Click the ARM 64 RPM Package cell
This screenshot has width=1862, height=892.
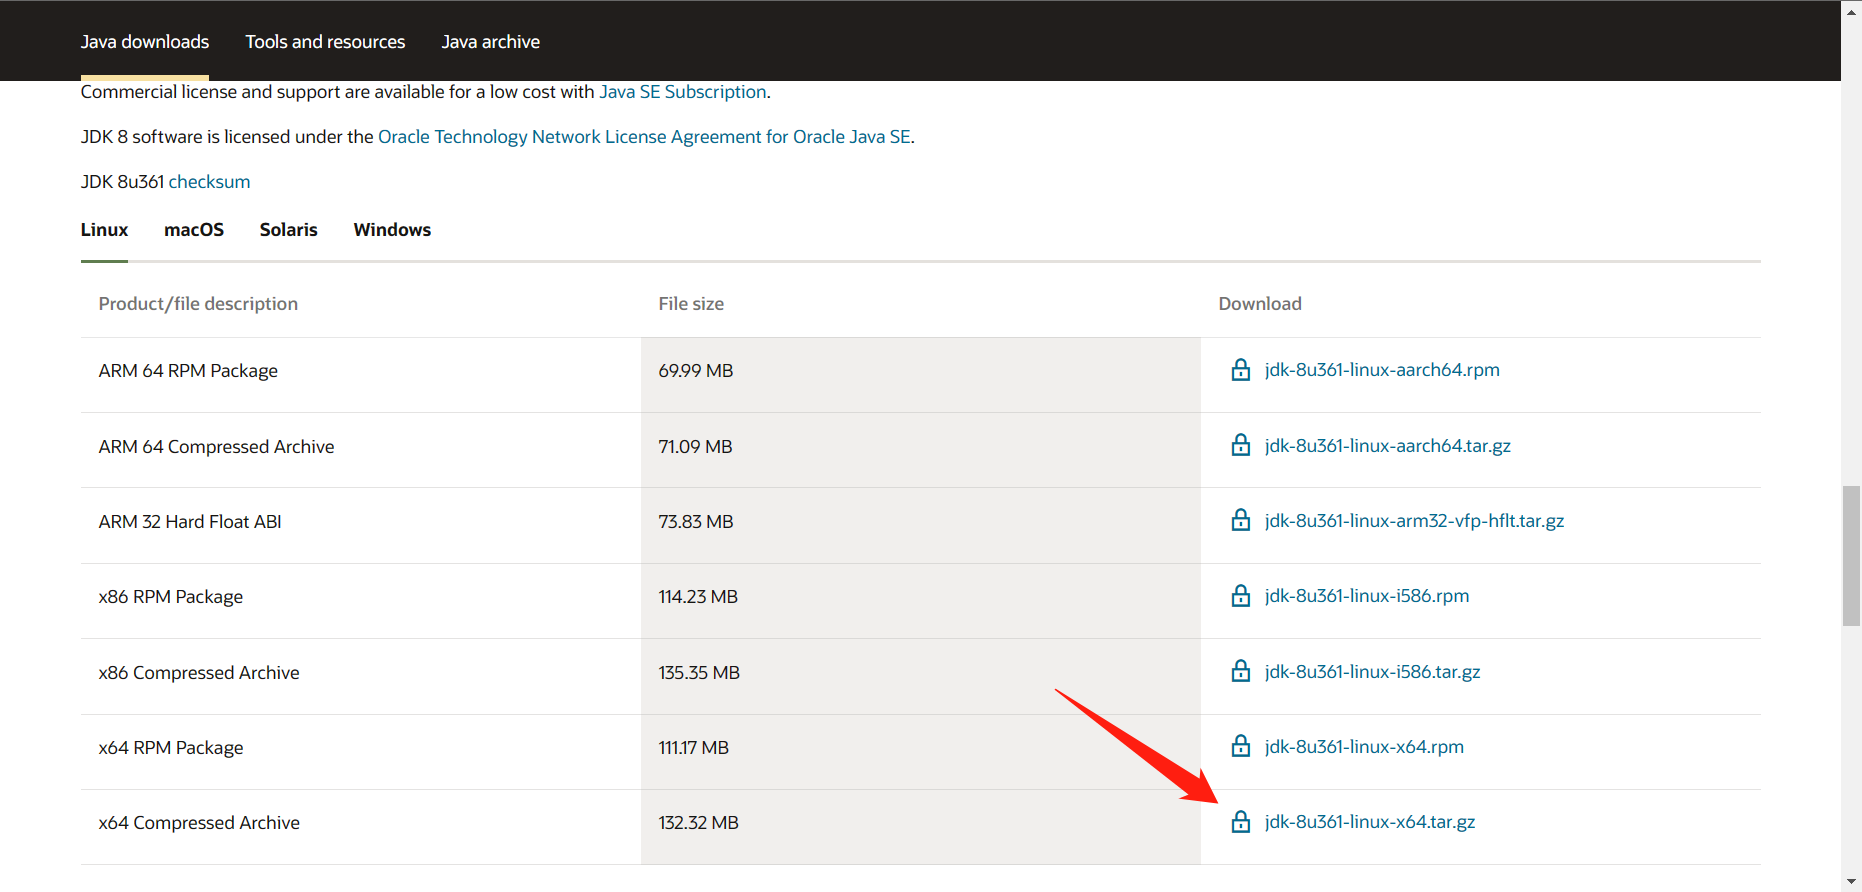361,375
